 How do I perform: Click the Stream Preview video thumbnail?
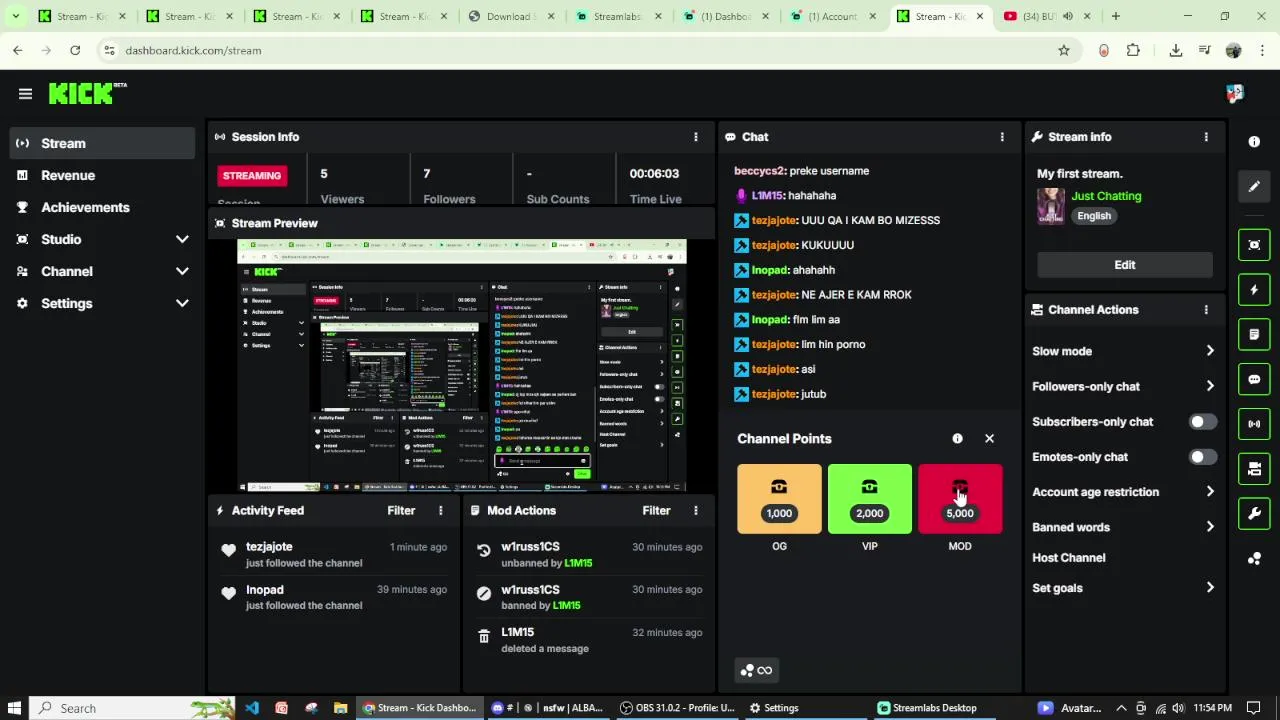click(462, 365)
